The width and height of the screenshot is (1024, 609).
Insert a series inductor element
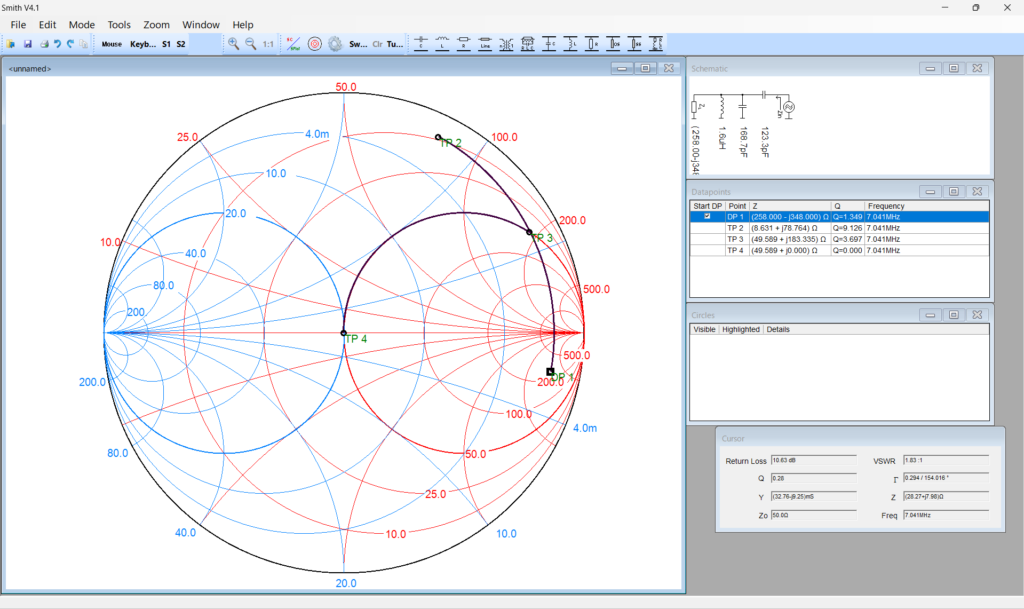443,44
